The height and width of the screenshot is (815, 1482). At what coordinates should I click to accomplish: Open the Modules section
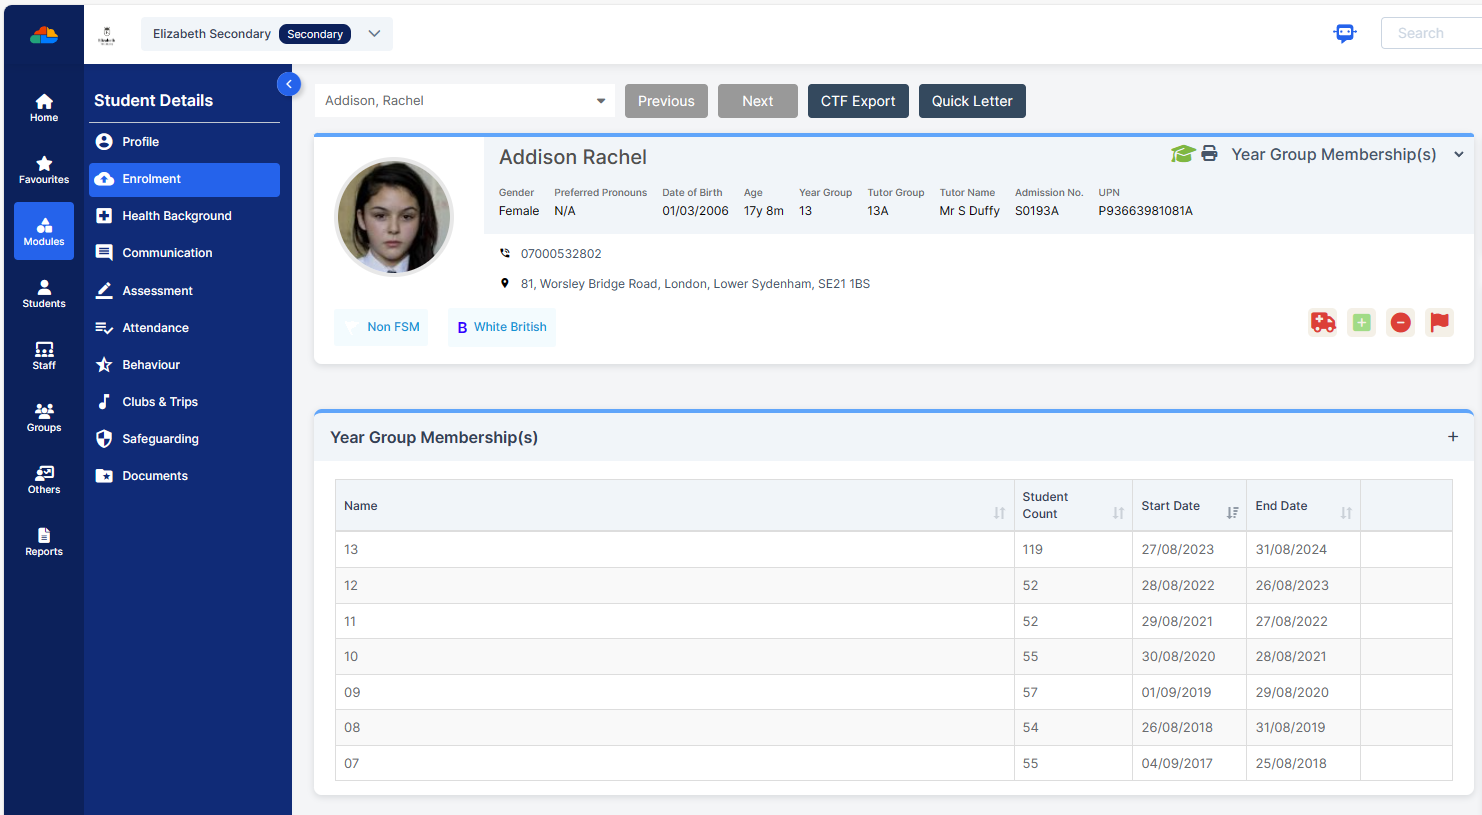point(44,231)
